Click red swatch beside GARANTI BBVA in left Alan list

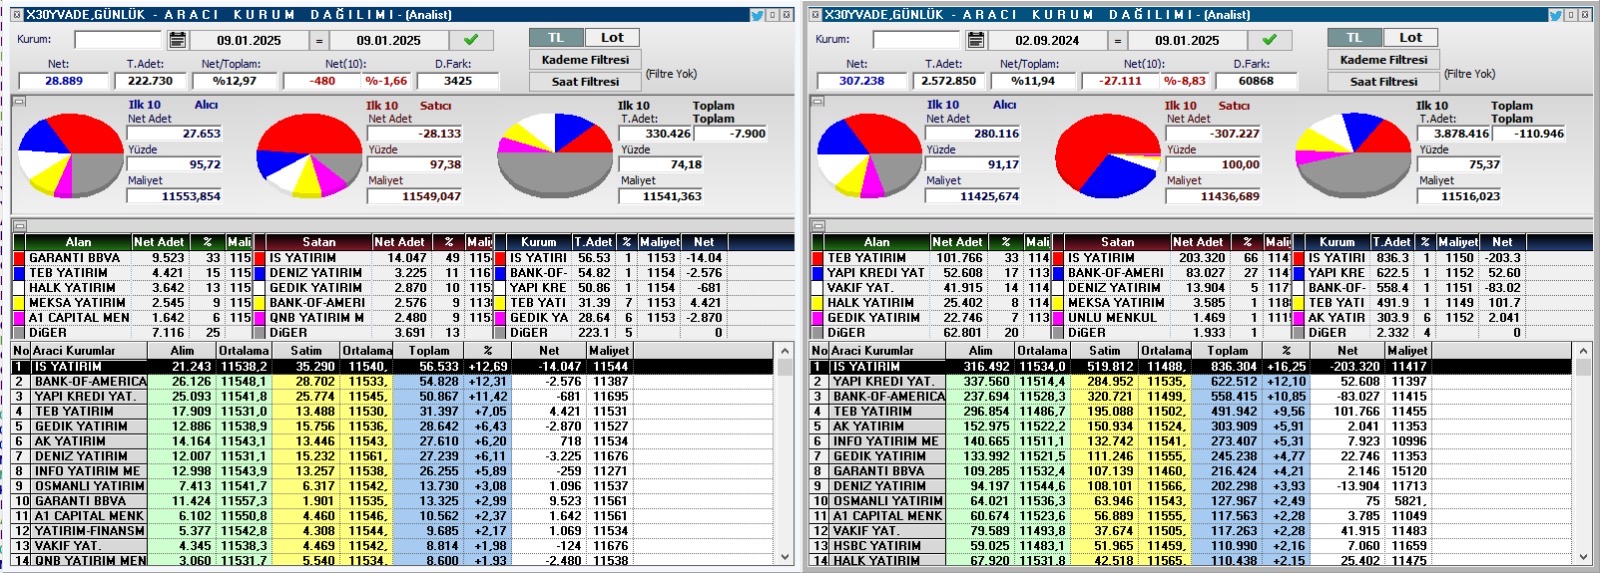(19, 258)
